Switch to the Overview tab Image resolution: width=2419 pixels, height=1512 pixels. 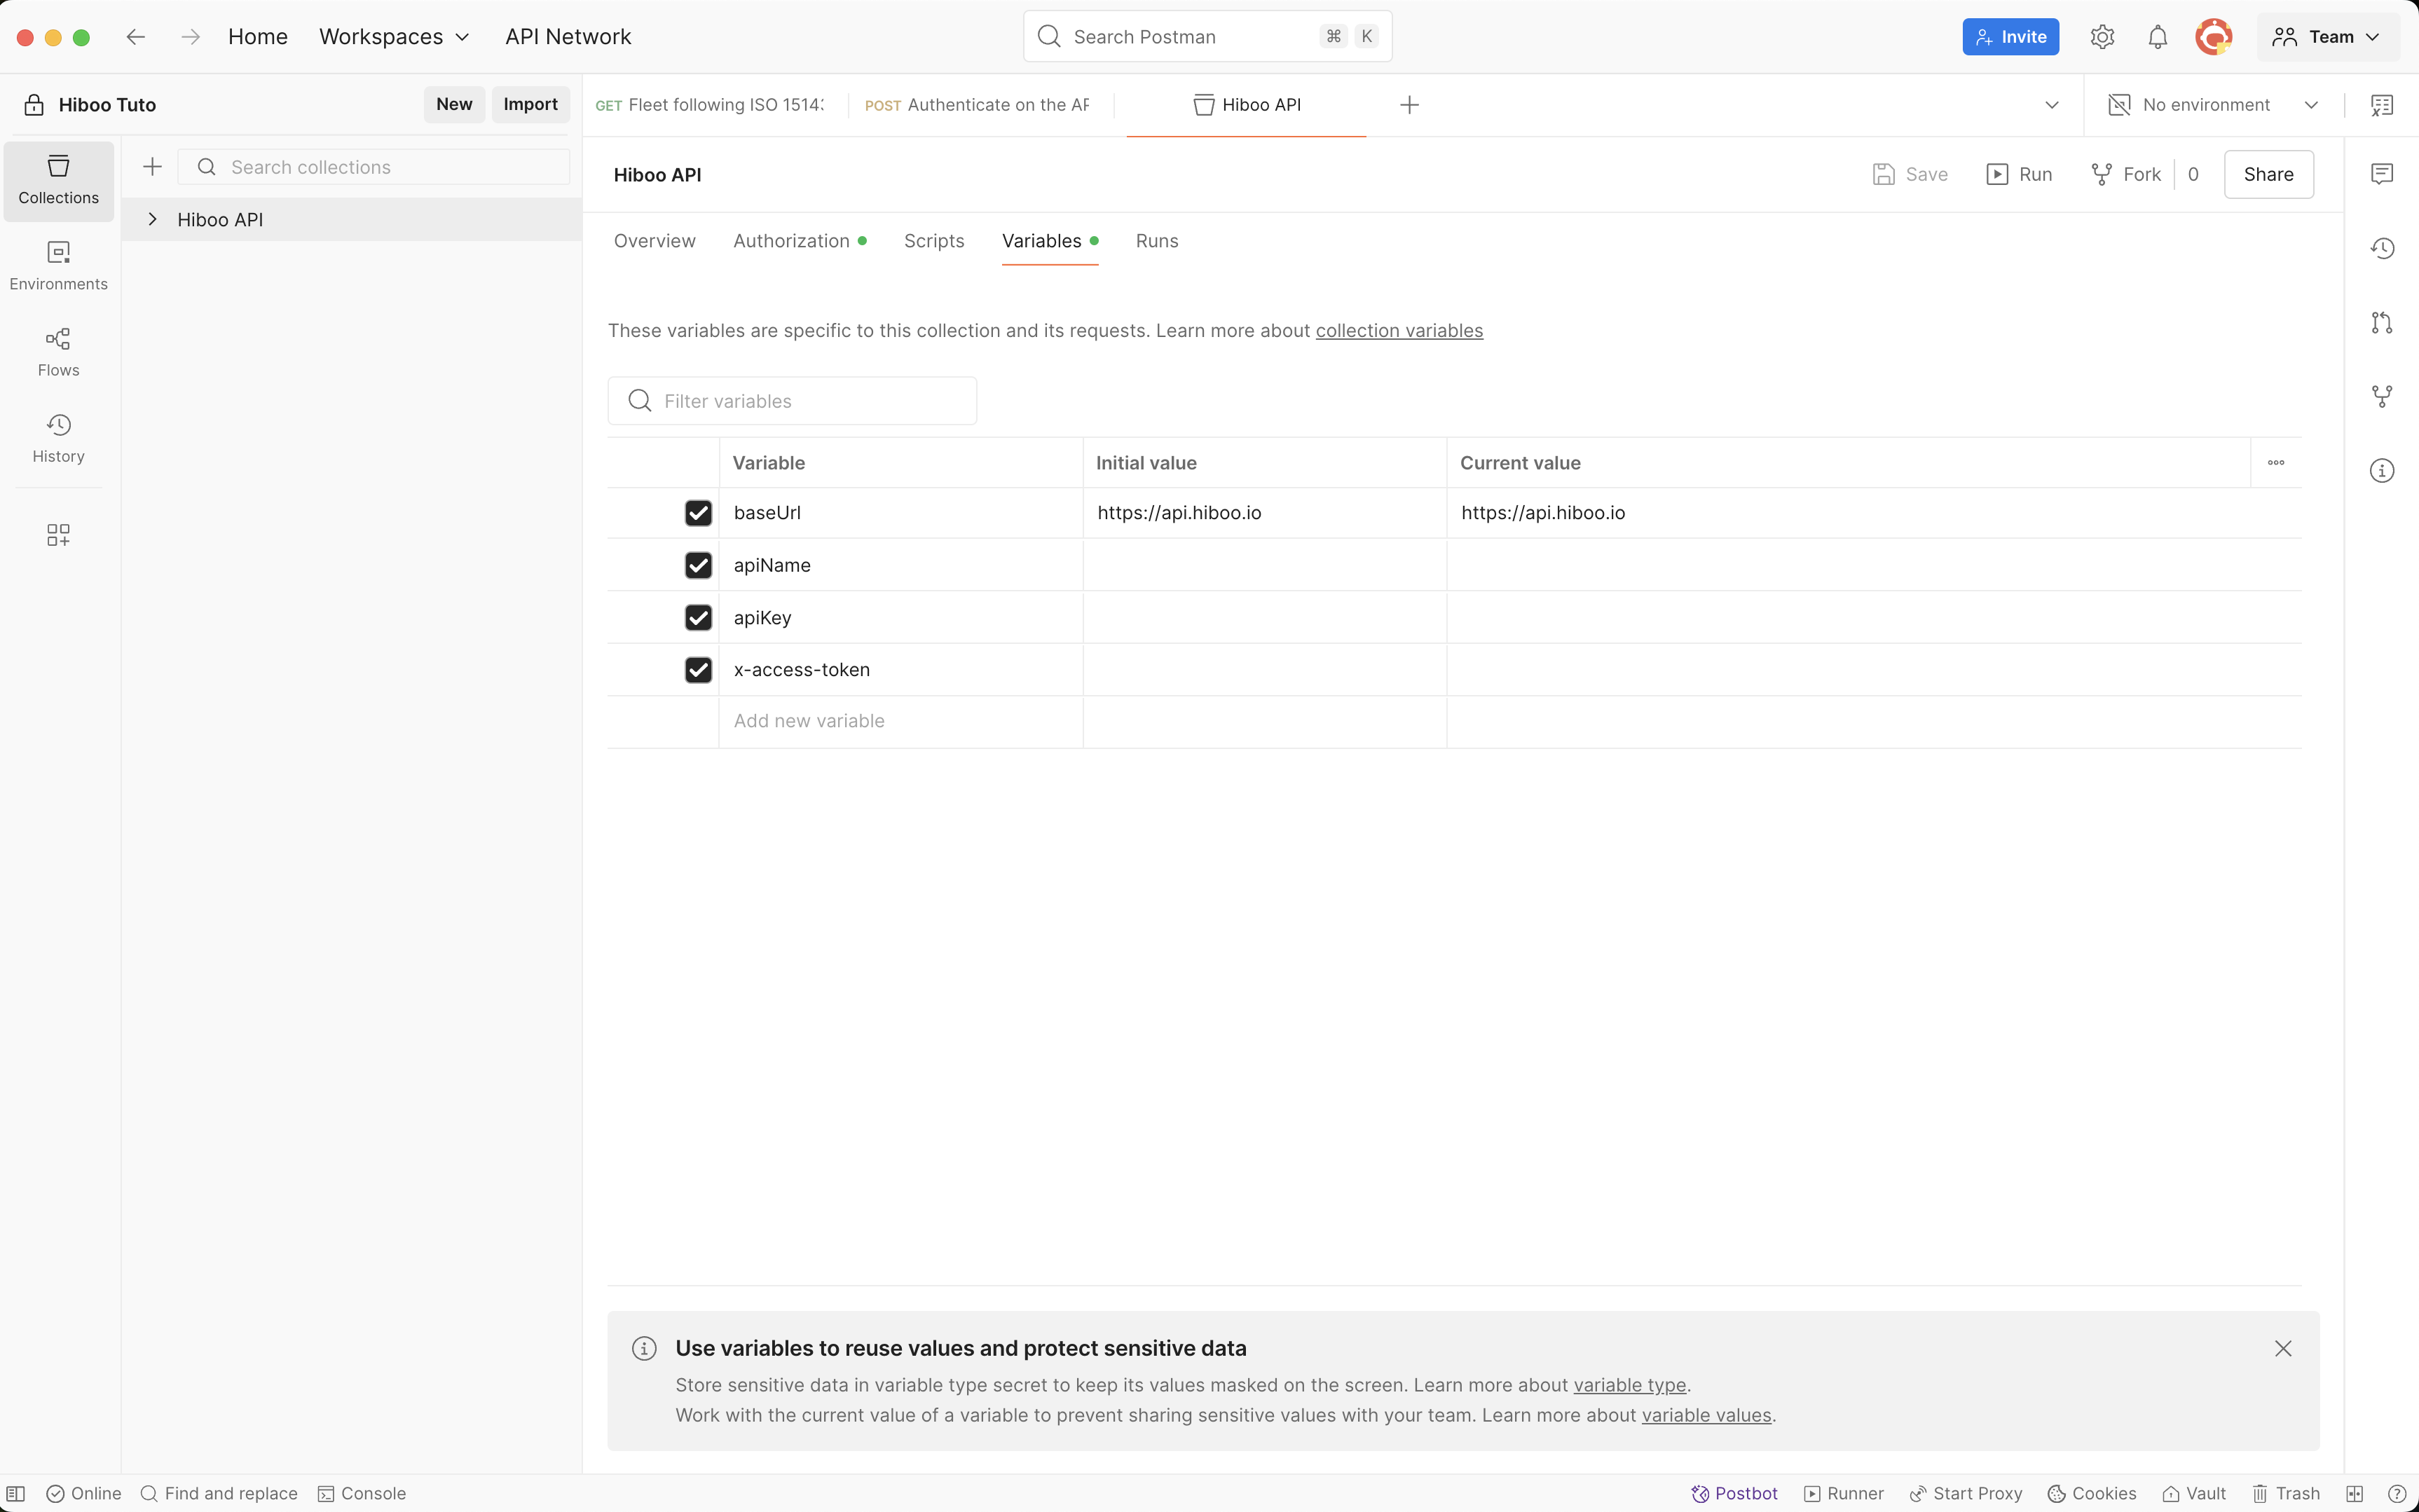[654, 241]
